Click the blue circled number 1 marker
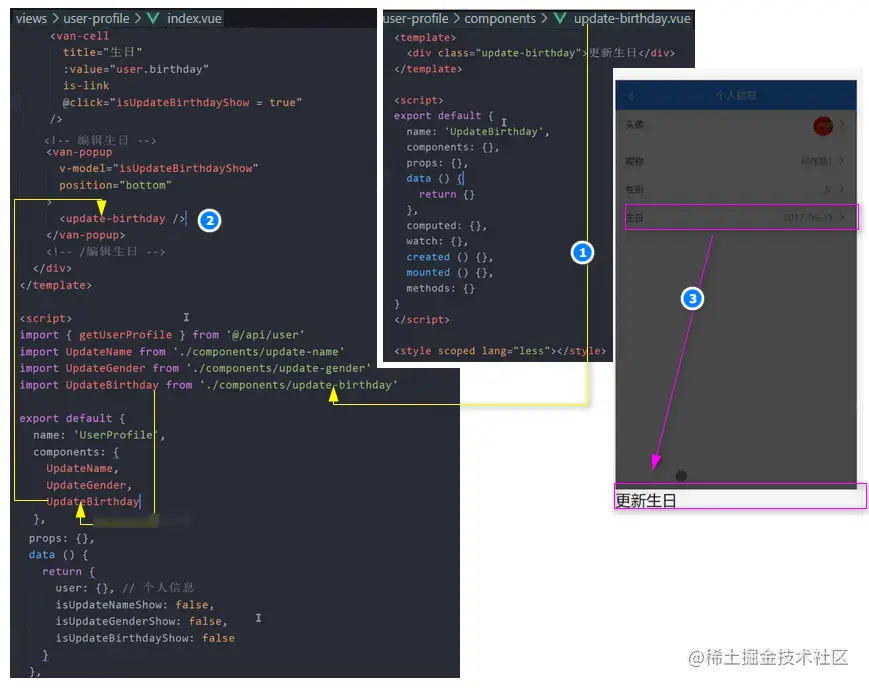 (x=582, y=253)
